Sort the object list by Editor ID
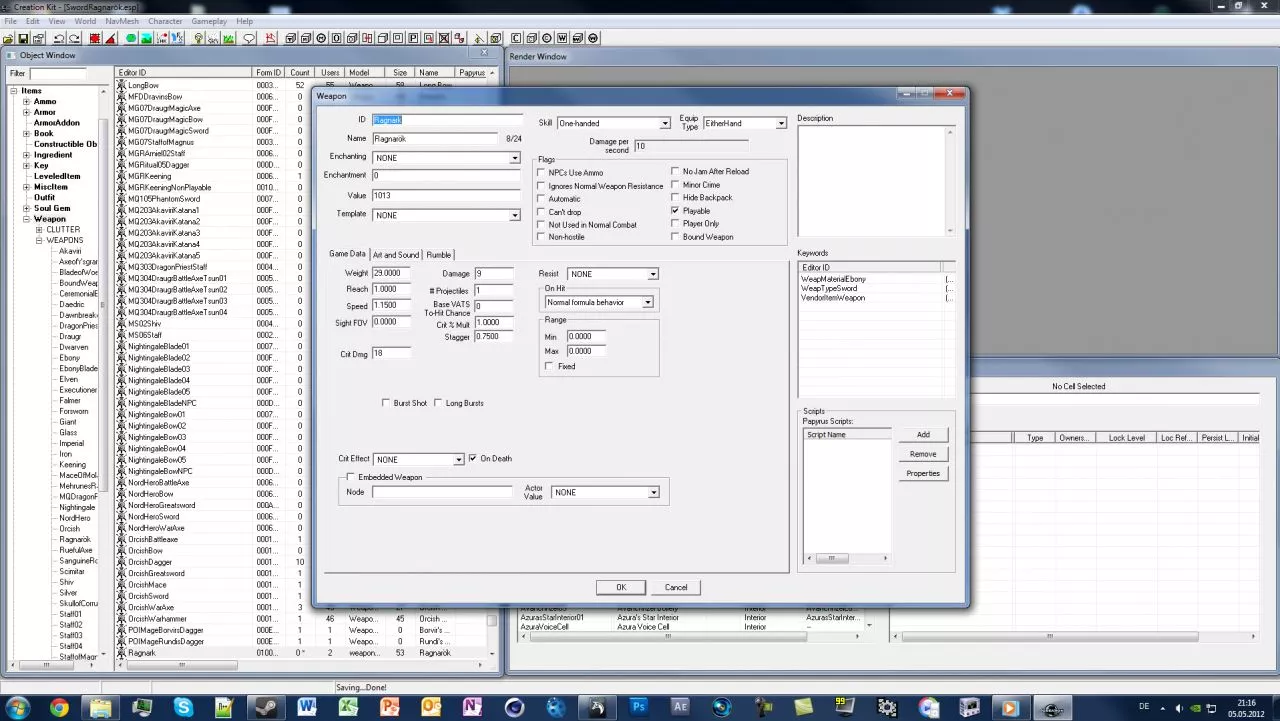 click(x=184, y=73)
